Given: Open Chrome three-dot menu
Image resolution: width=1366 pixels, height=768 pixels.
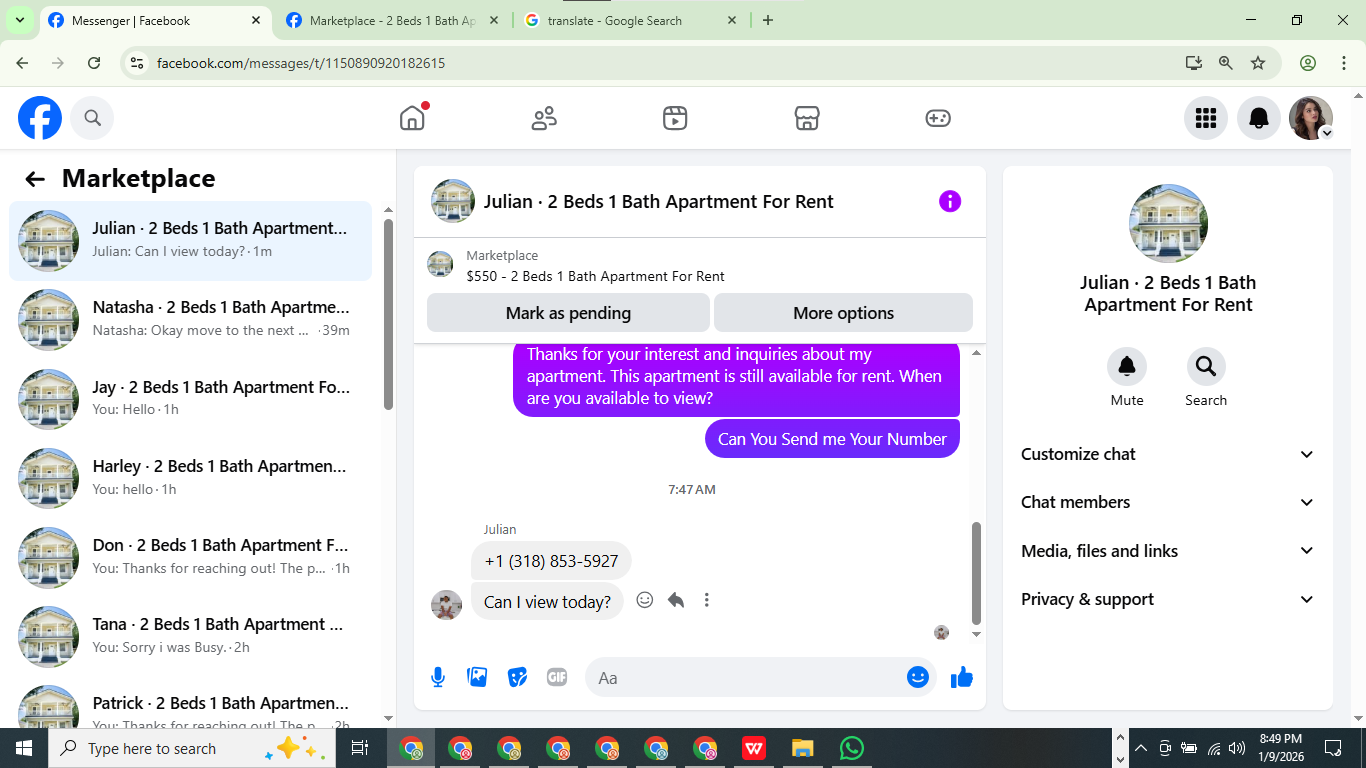Looking at the screenshot, I should tap(1344, 63).
